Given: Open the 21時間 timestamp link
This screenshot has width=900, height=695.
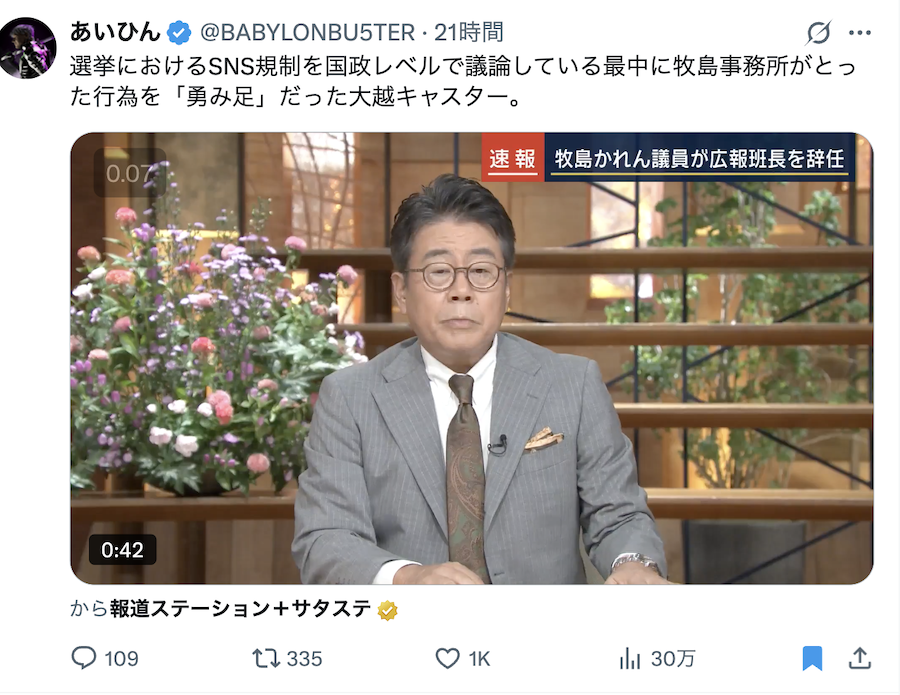Looking at the screenshot, I should click(x=468, y=33).
